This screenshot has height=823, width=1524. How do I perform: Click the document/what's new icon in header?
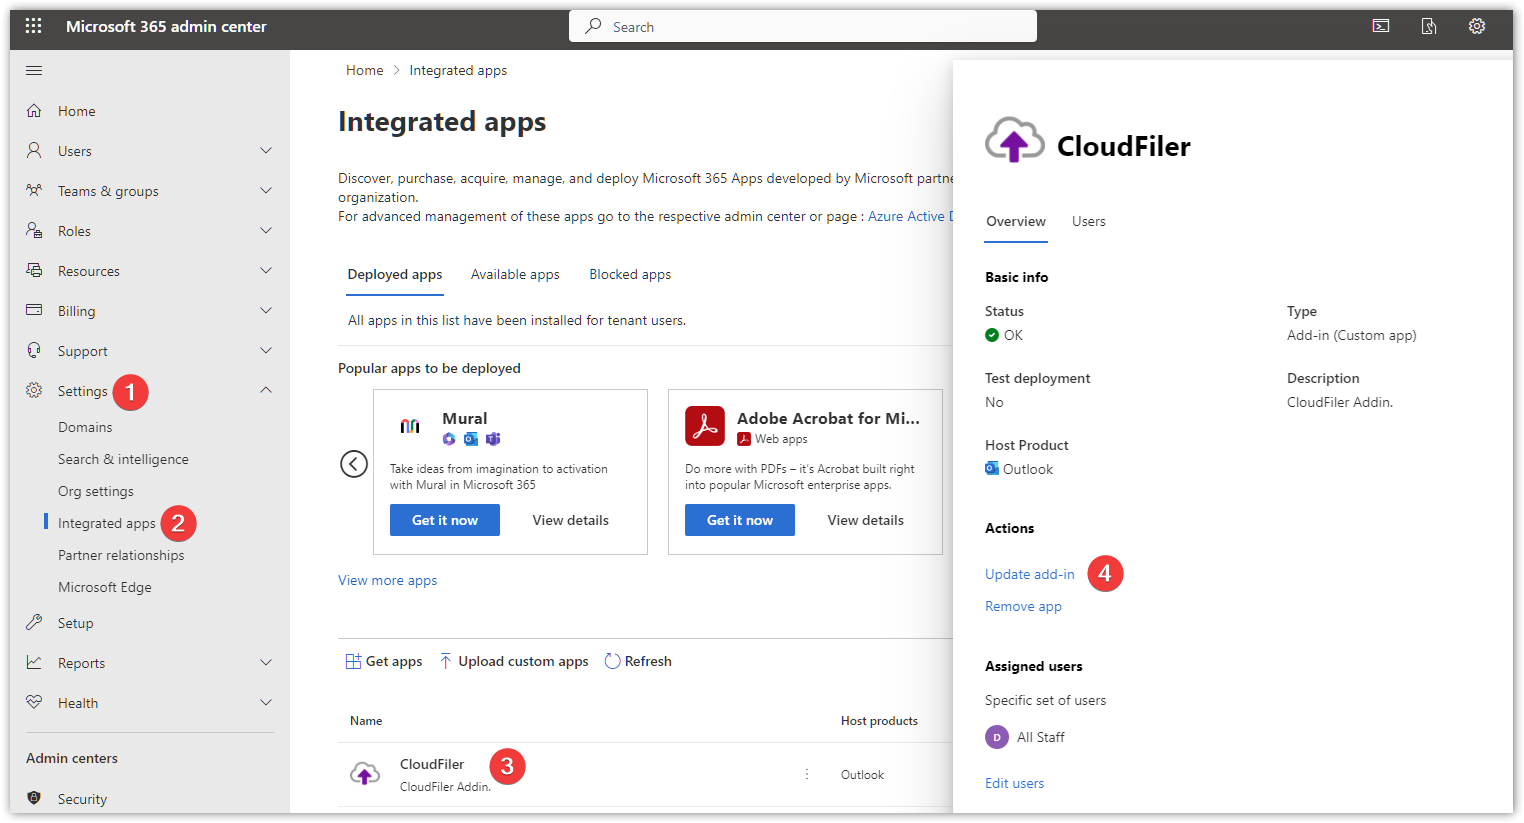click(x=1429, y=26)
